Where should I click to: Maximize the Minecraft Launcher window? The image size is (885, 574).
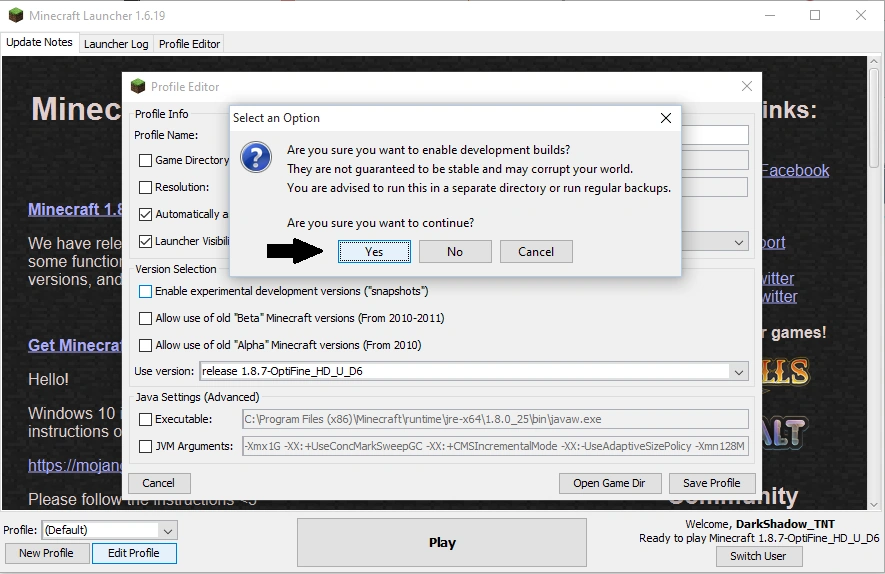click(815, 15)
